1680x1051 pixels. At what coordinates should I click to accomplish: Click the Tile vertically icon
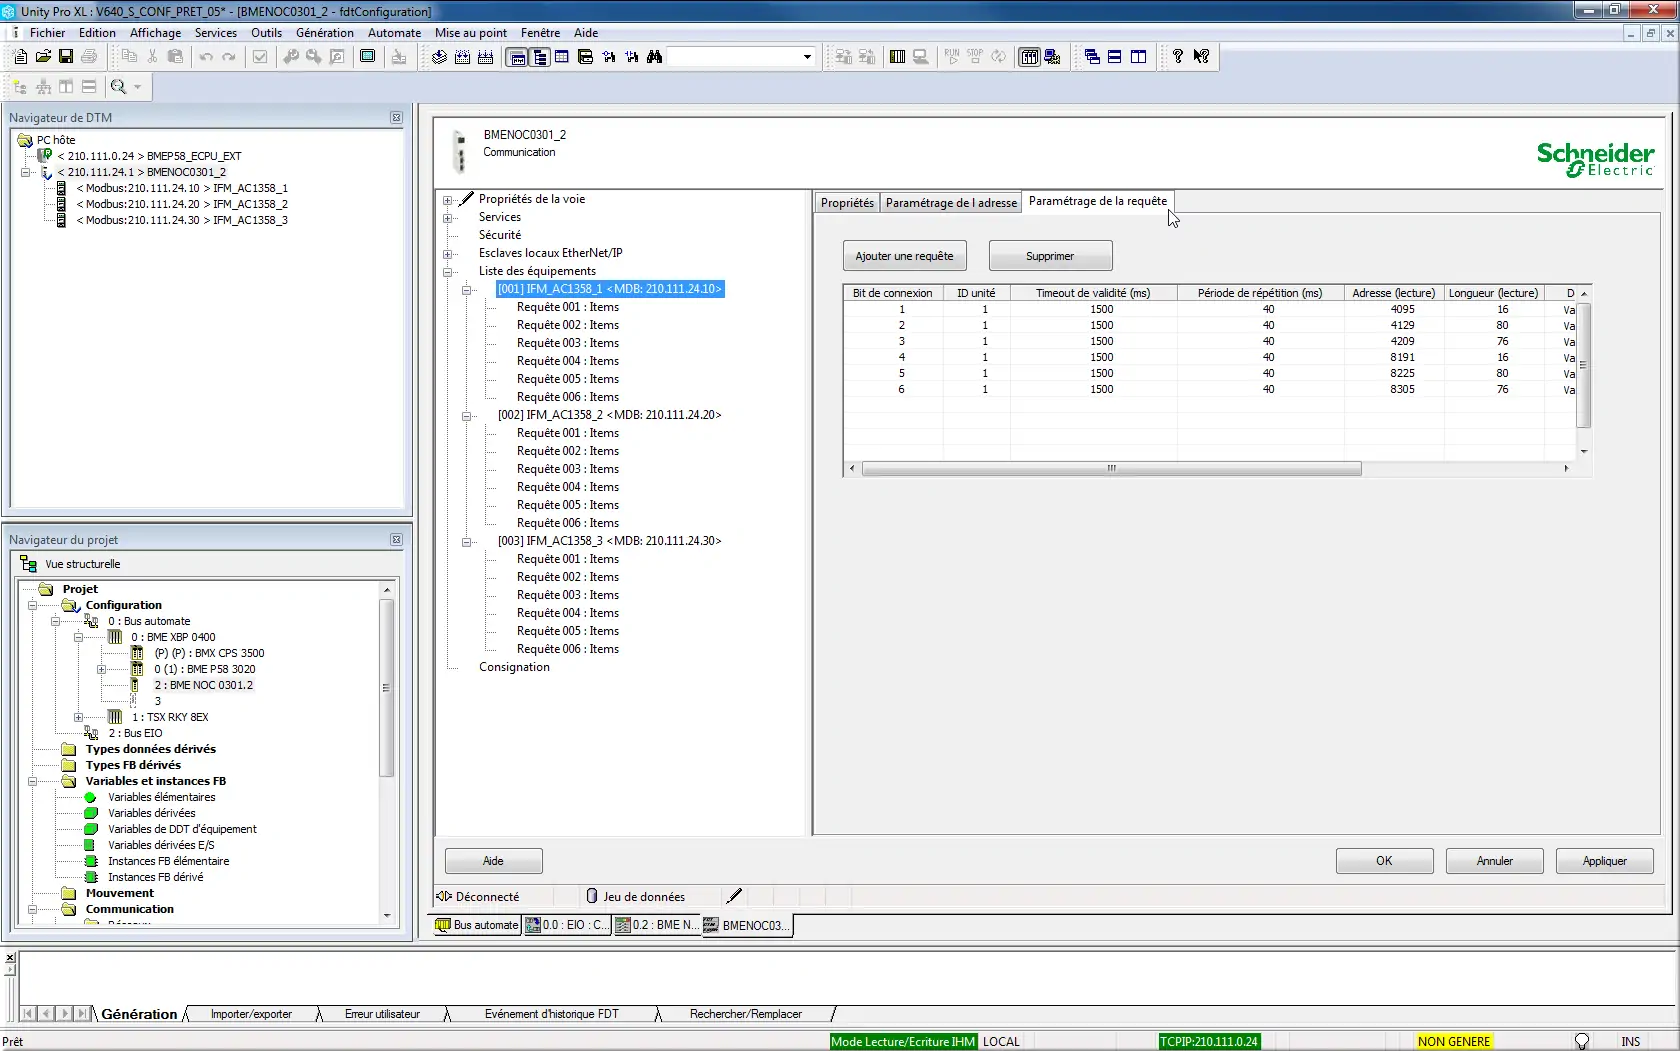pyautogui.click(x=1138, y=57)
